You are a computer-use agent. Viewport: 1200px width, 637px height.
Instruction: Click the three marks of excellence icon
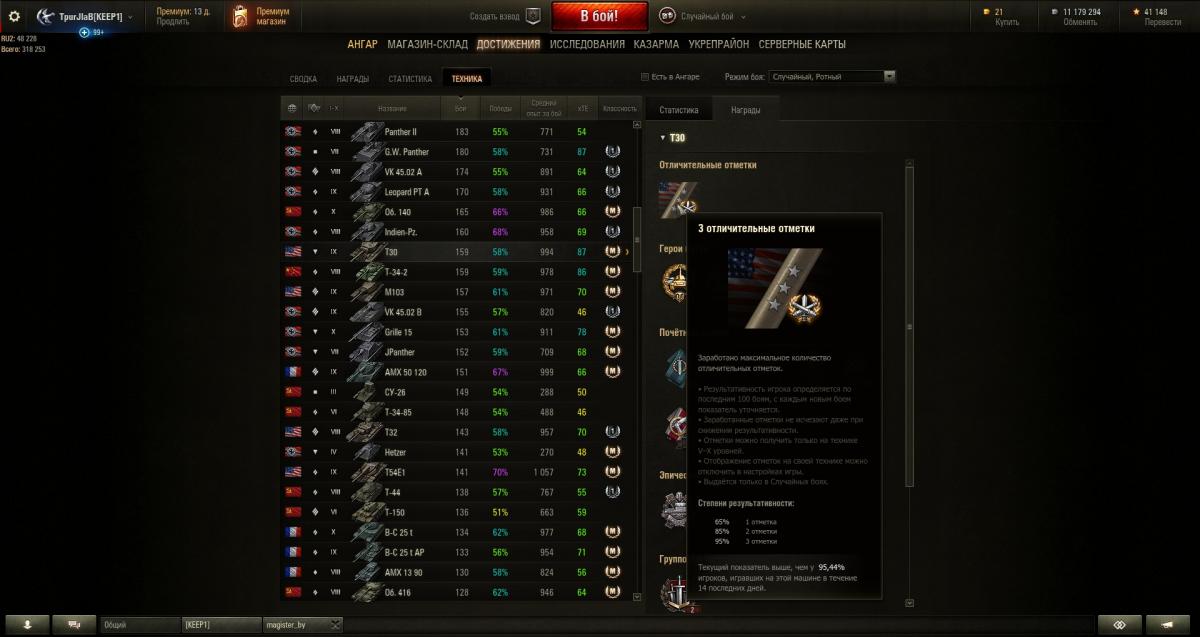(x=677, y=200)
